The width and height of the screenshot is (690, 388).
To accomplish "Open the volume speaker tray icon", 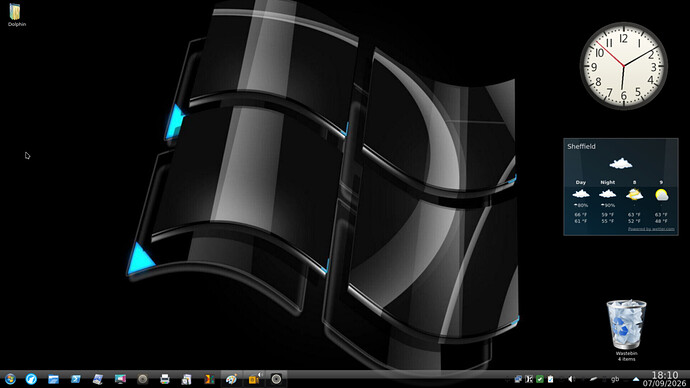I will tap(571, 379).
